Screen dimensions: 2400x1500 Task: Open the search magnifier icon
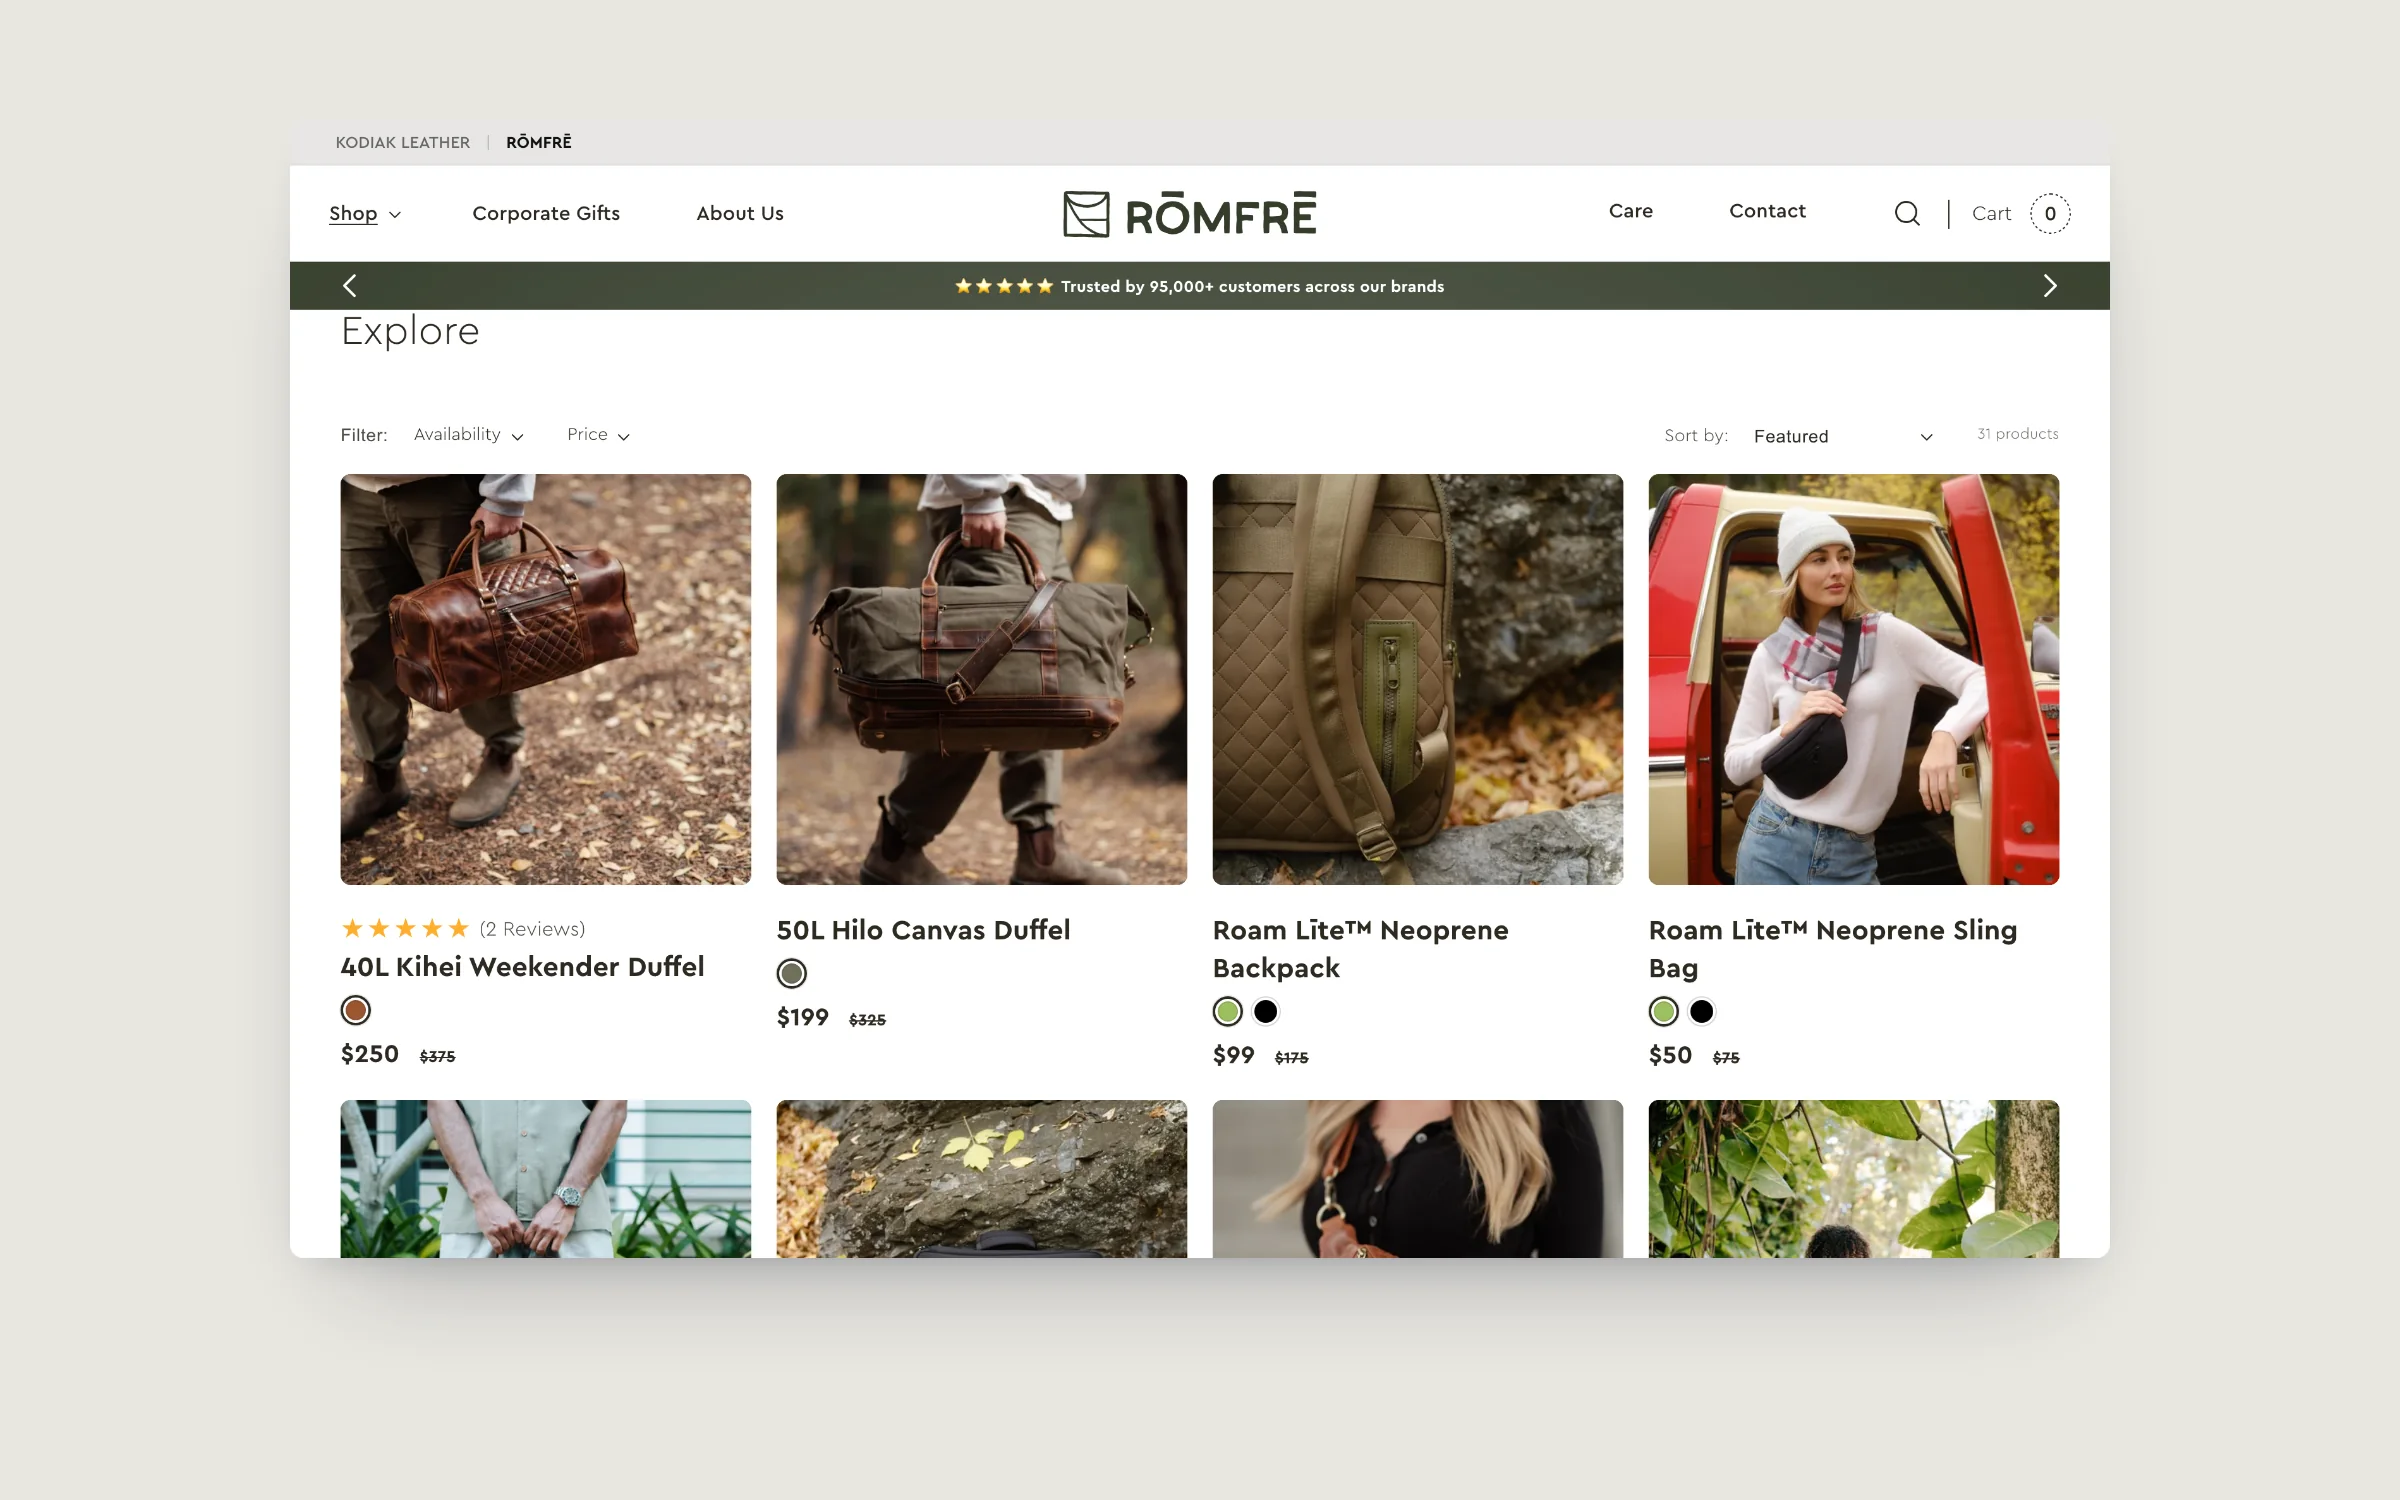coord(1907,213)
